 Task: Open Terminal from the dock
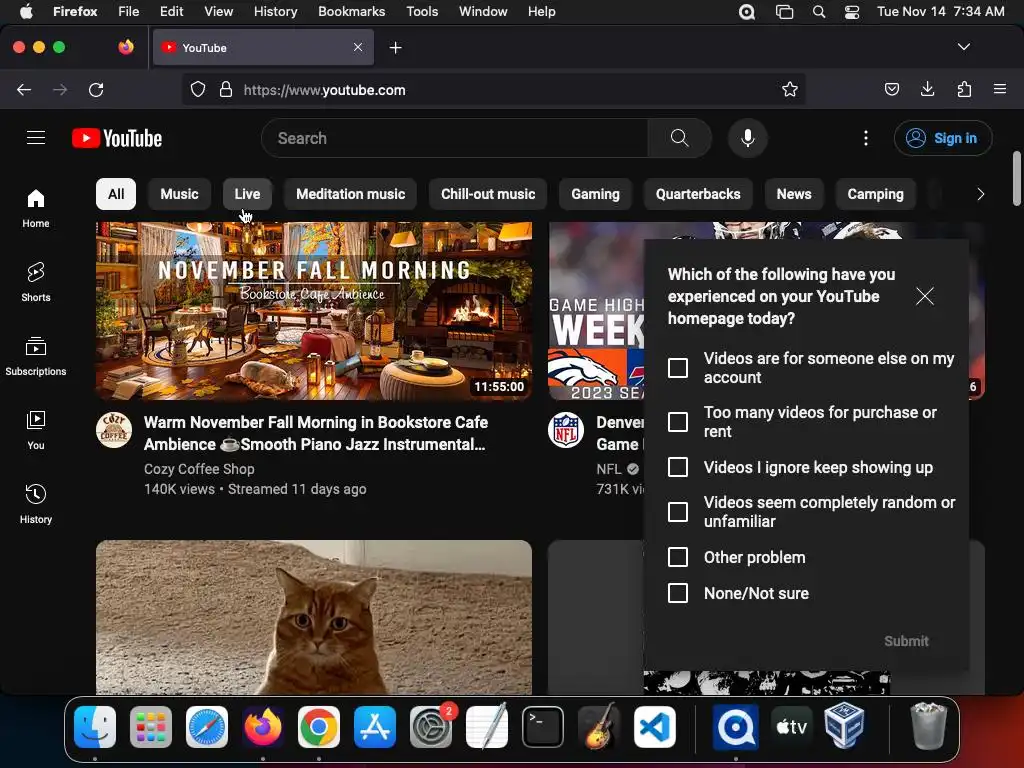(x=543, y=727)
